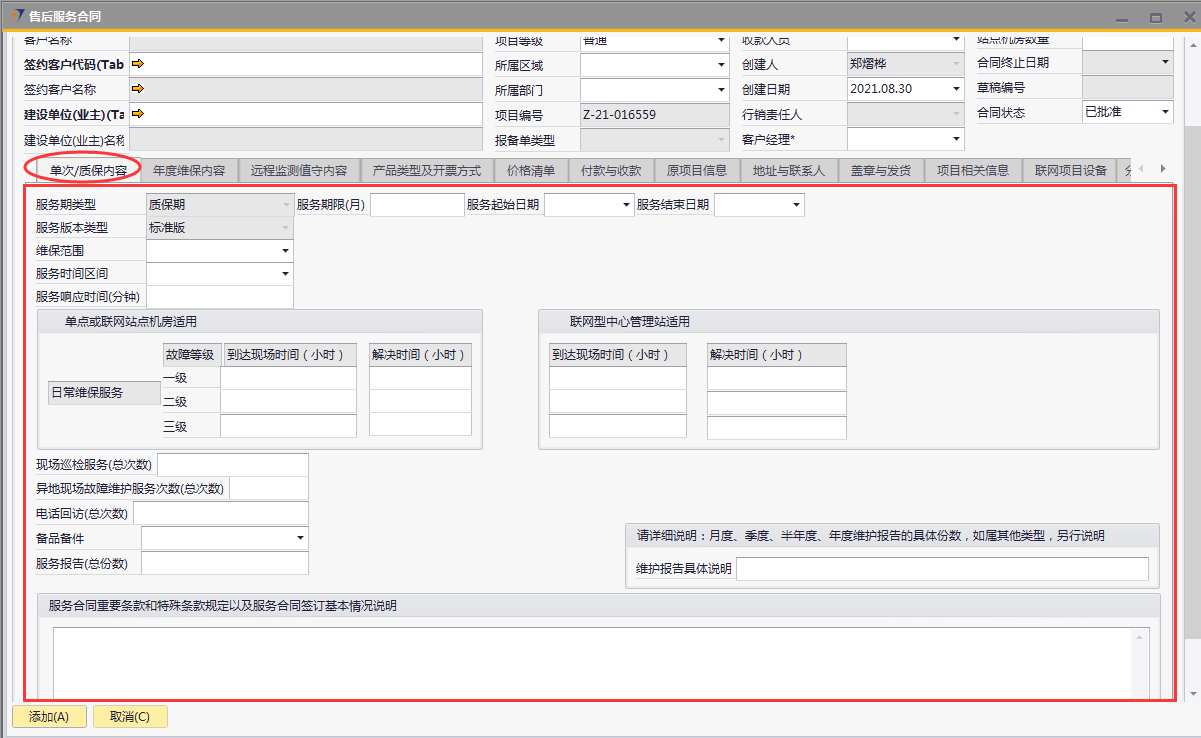Expand the 备品备件 dropdown
The image size is (1201, 738).
coord(301,539)
